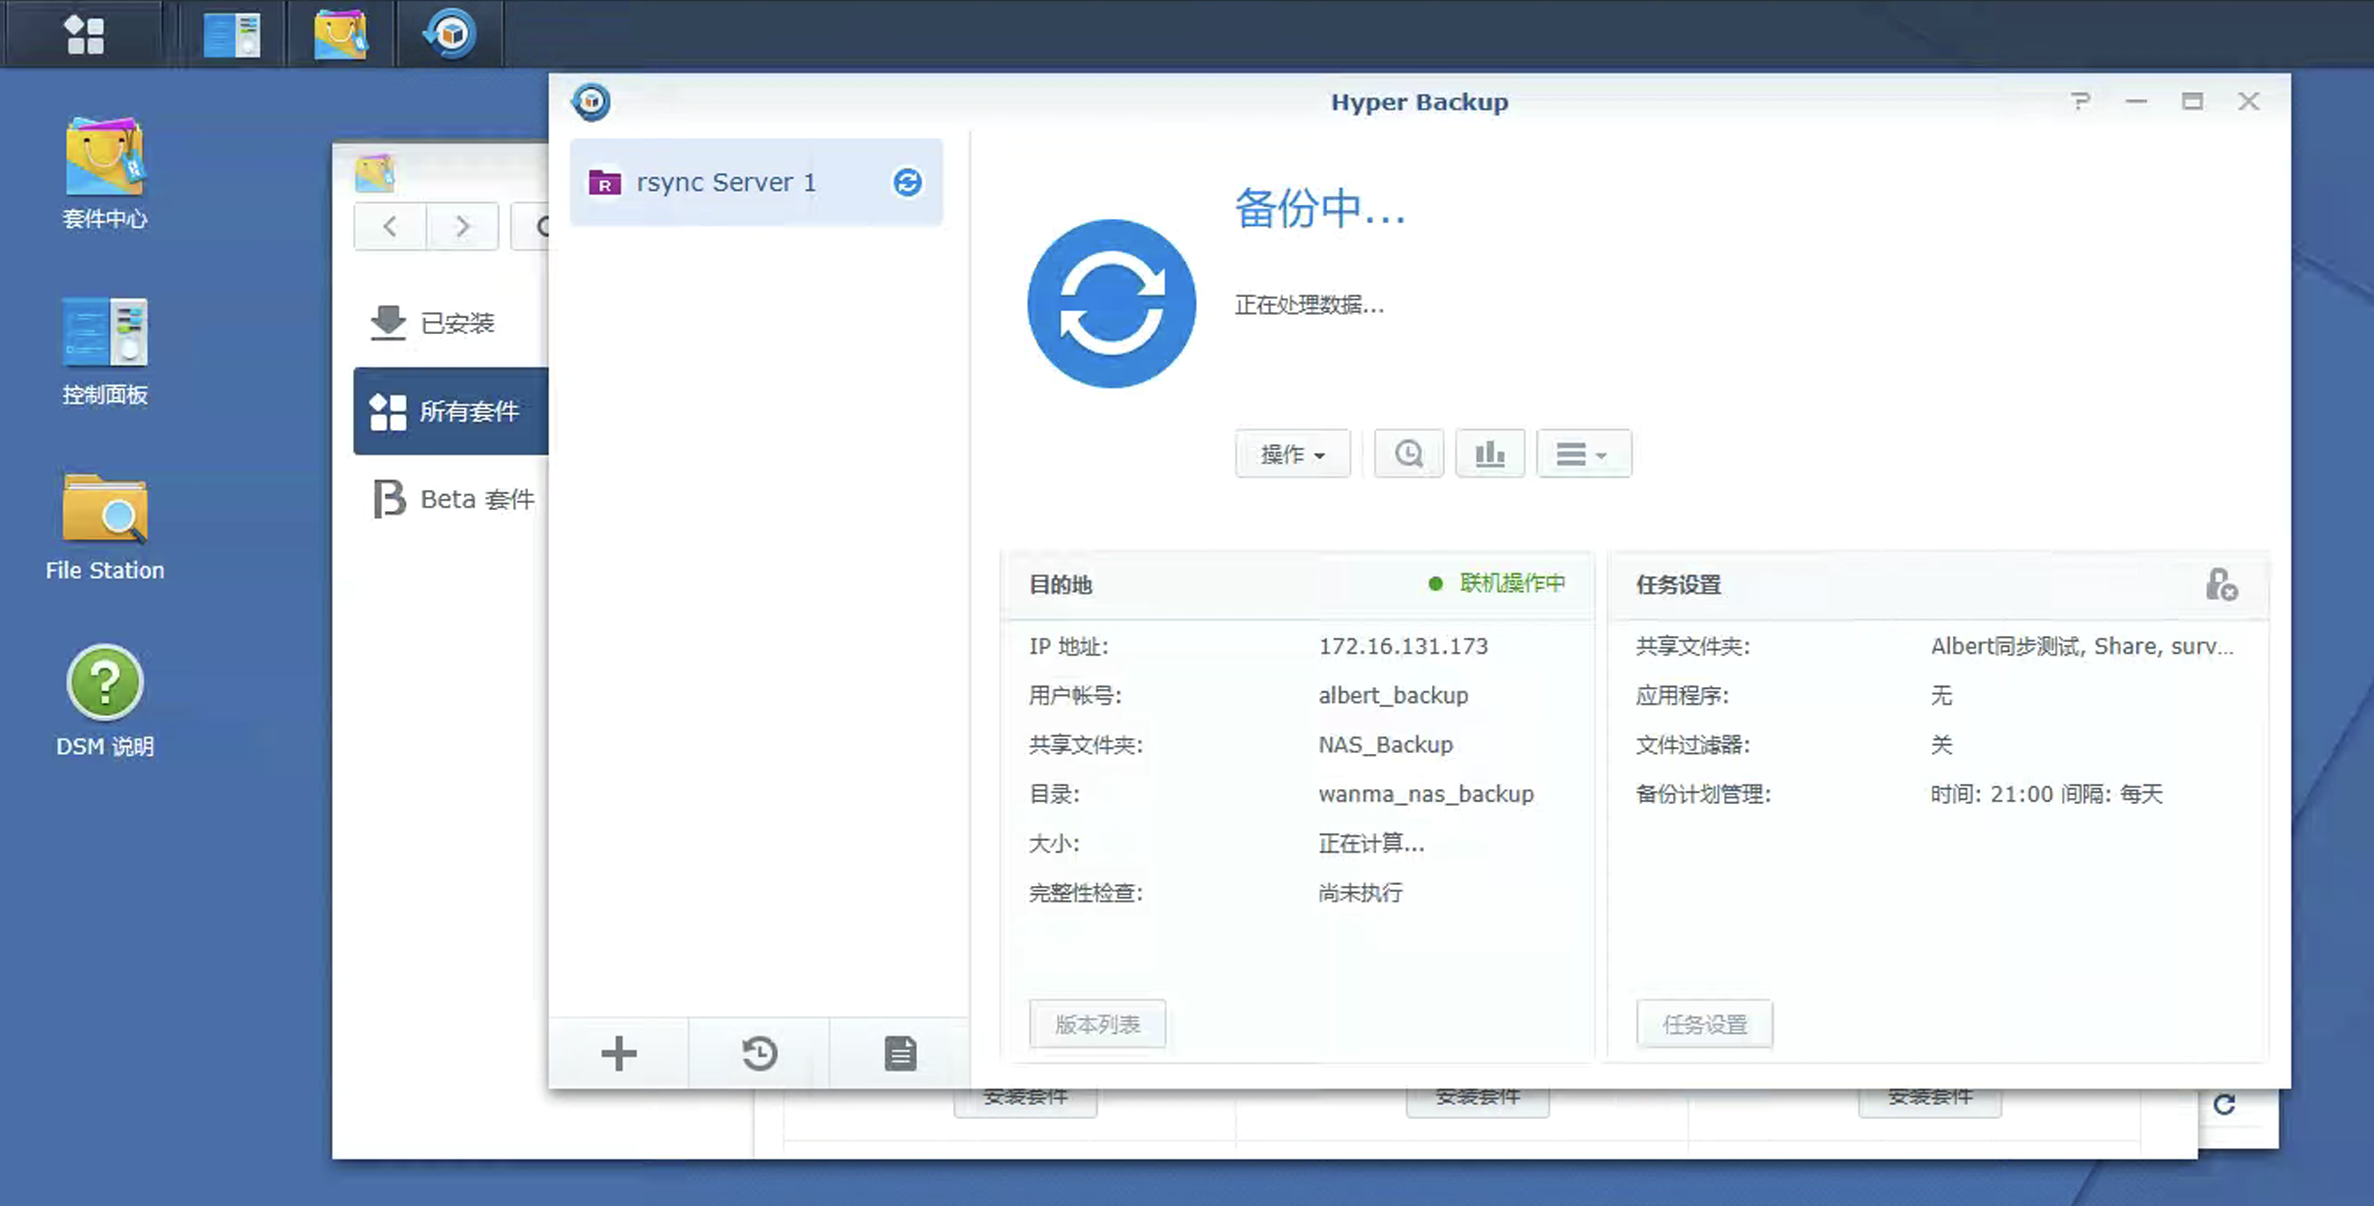Open the 任务设置 button
This screenshot has height=1206, width=2374.
pos(1704,1024)
